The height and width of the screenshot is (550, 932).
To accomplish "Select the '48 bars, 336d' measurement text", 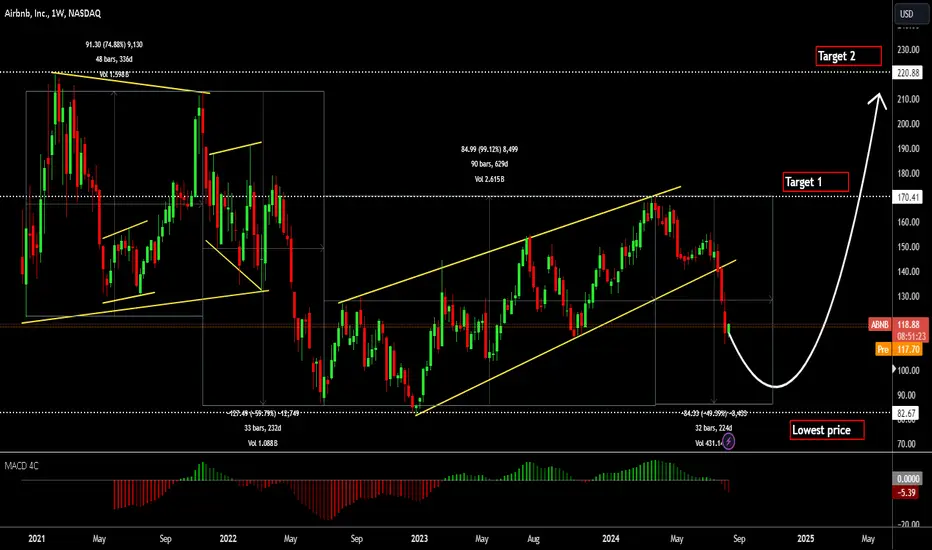I will point(114,59).
